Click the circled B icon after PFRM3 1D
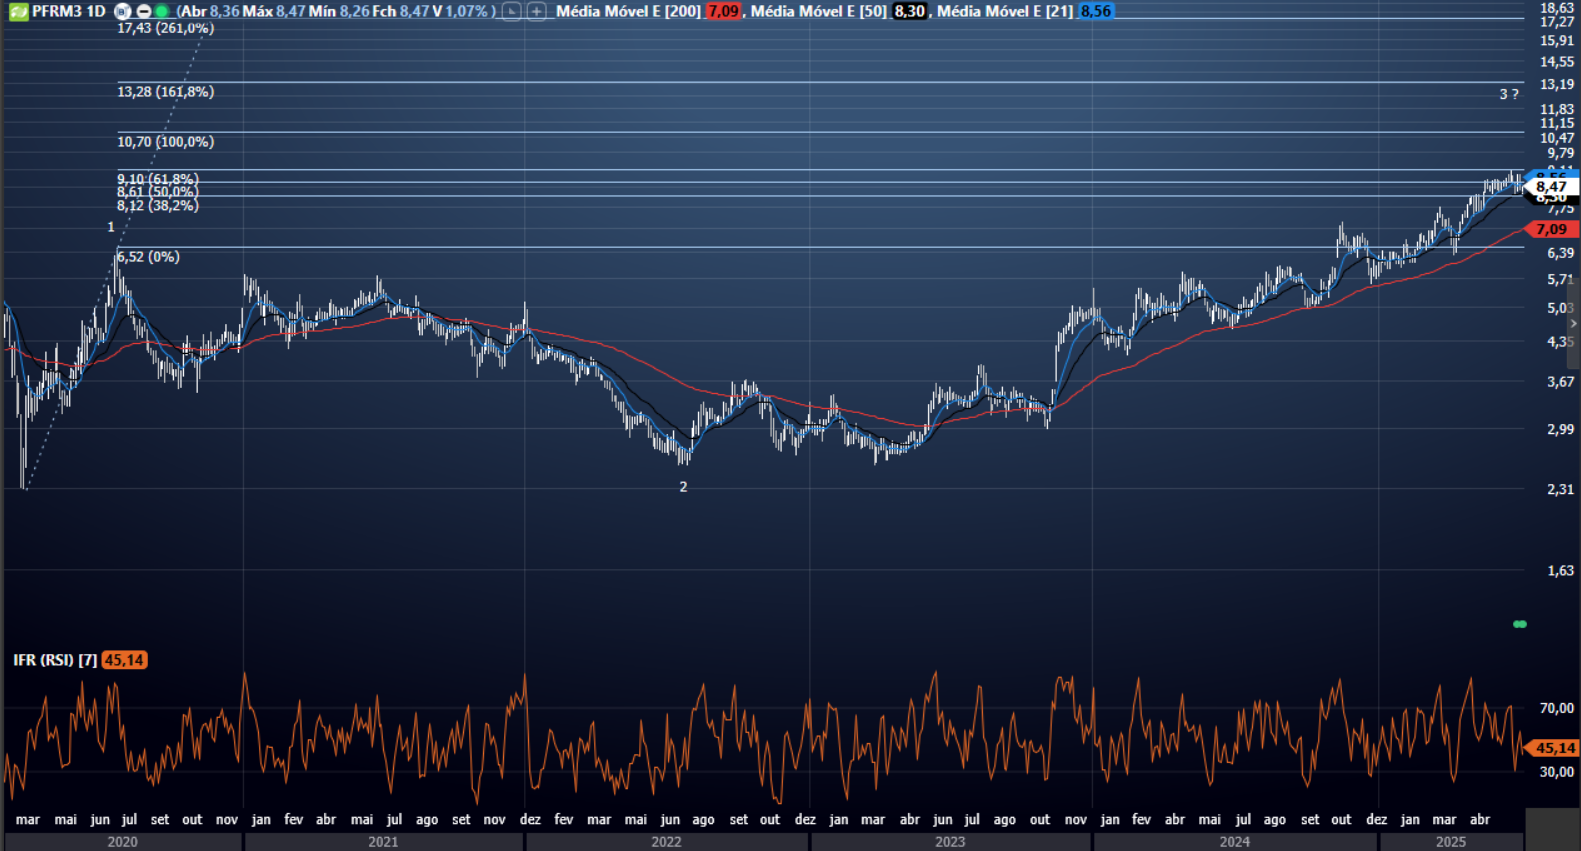The height and width of the screenshot is (851, 1581). (x=122, y=11)
